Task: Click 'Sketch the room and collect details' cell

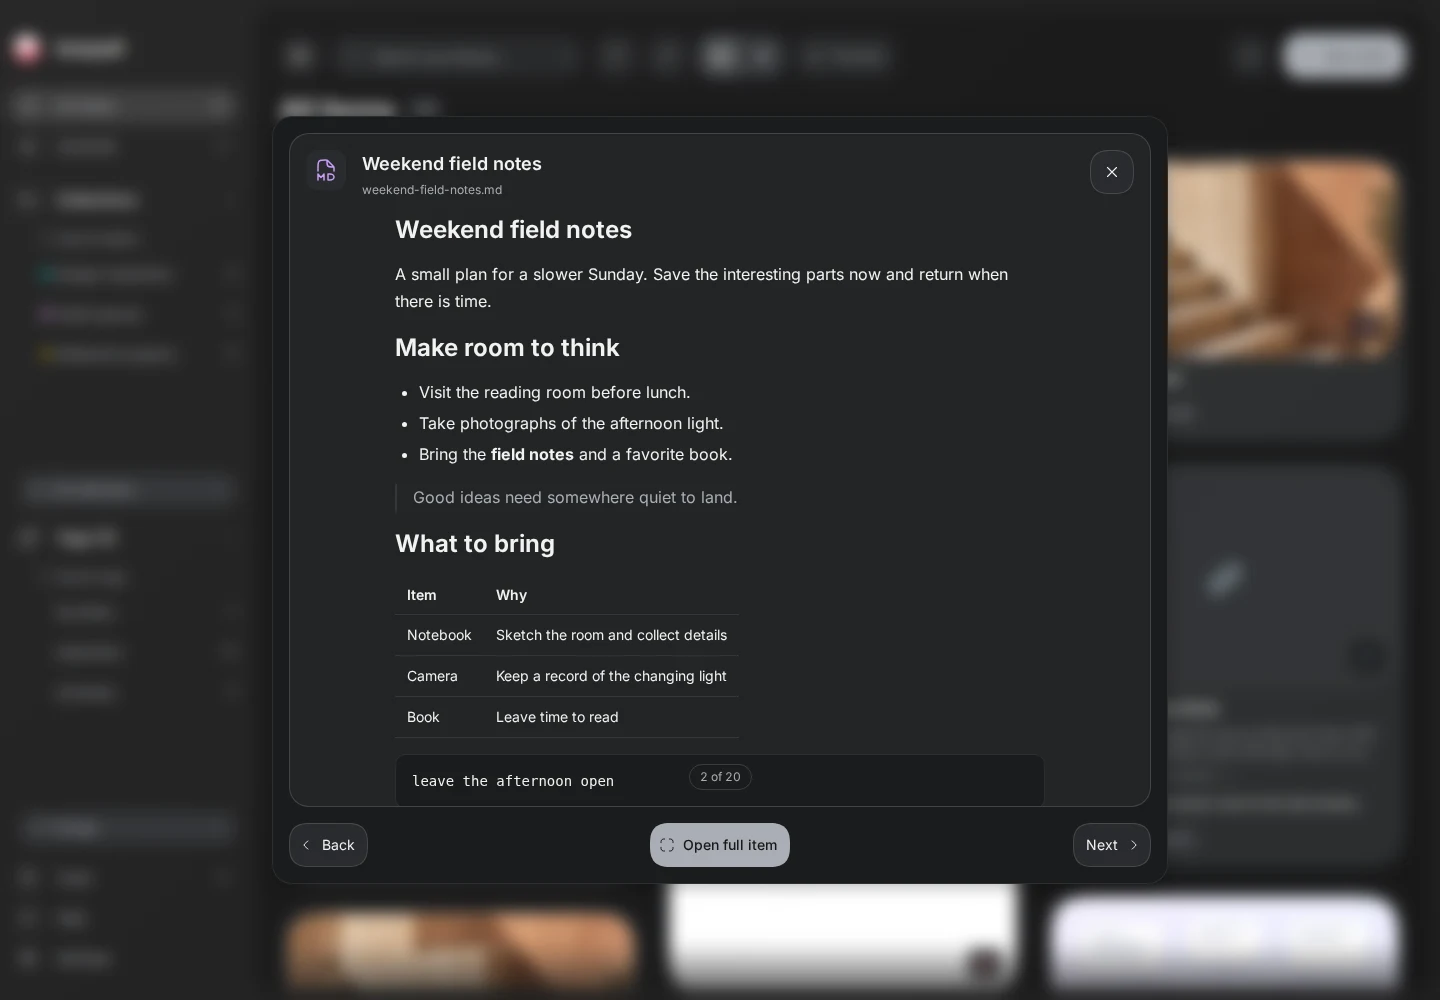Action: pos(611,635)
